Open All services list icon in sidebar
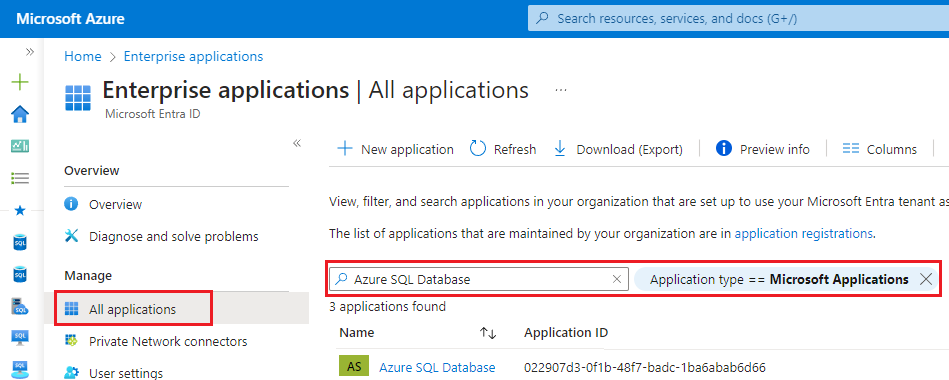 coord(21,178)
